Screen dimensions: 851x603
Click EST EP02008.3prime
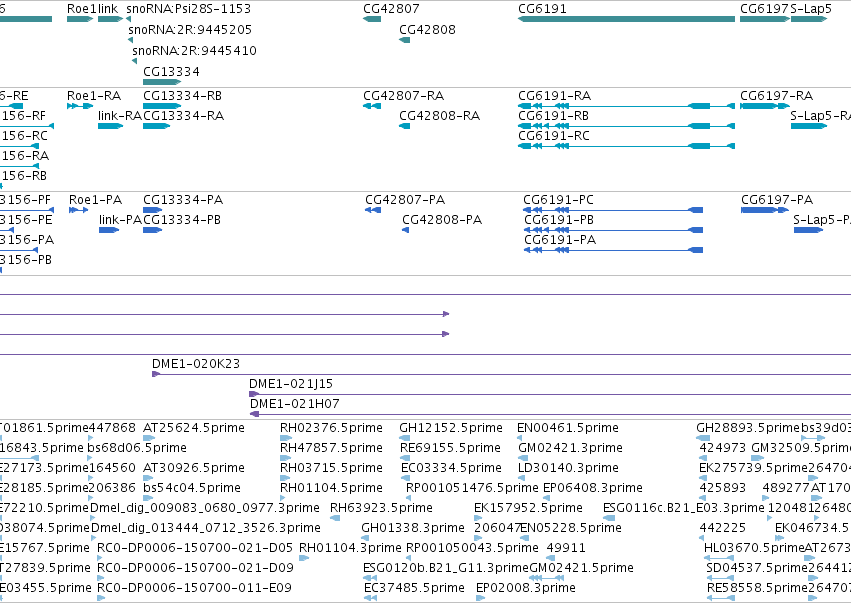[525, 588]
